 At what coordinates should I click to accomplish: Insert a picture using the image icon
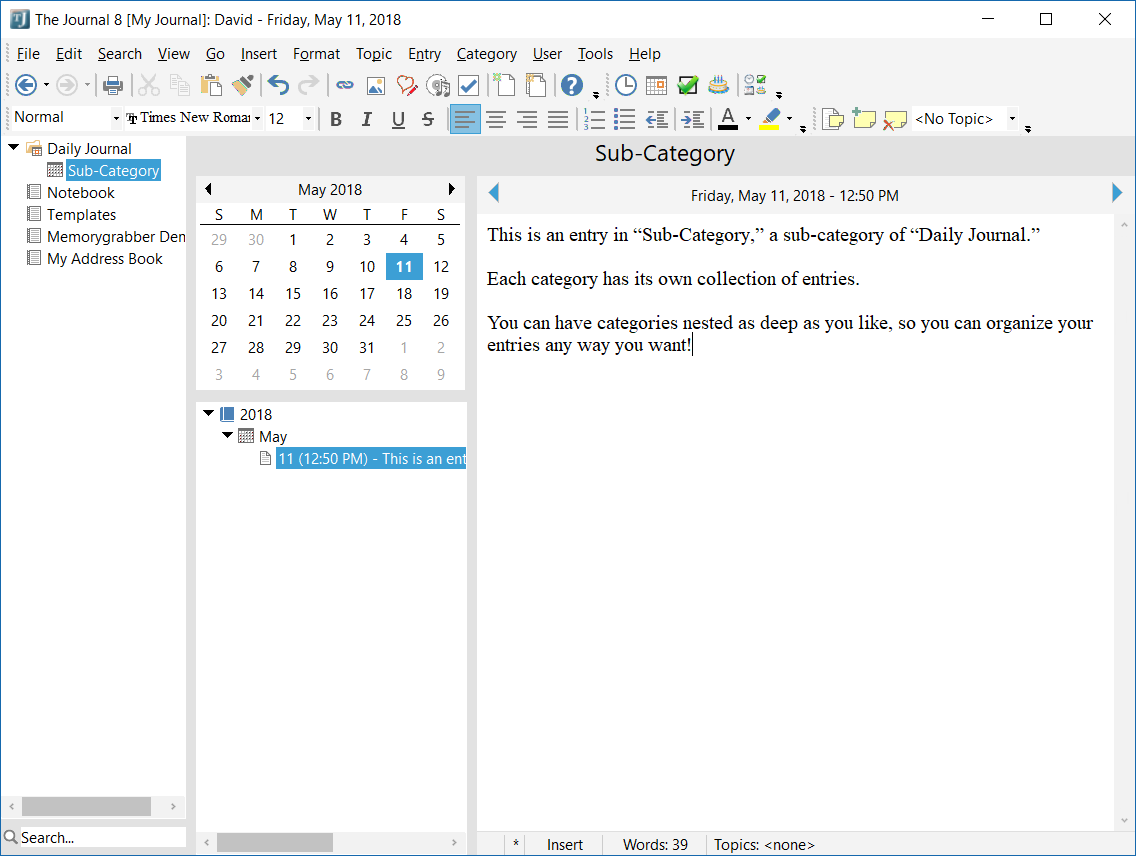tap(375, 85)
